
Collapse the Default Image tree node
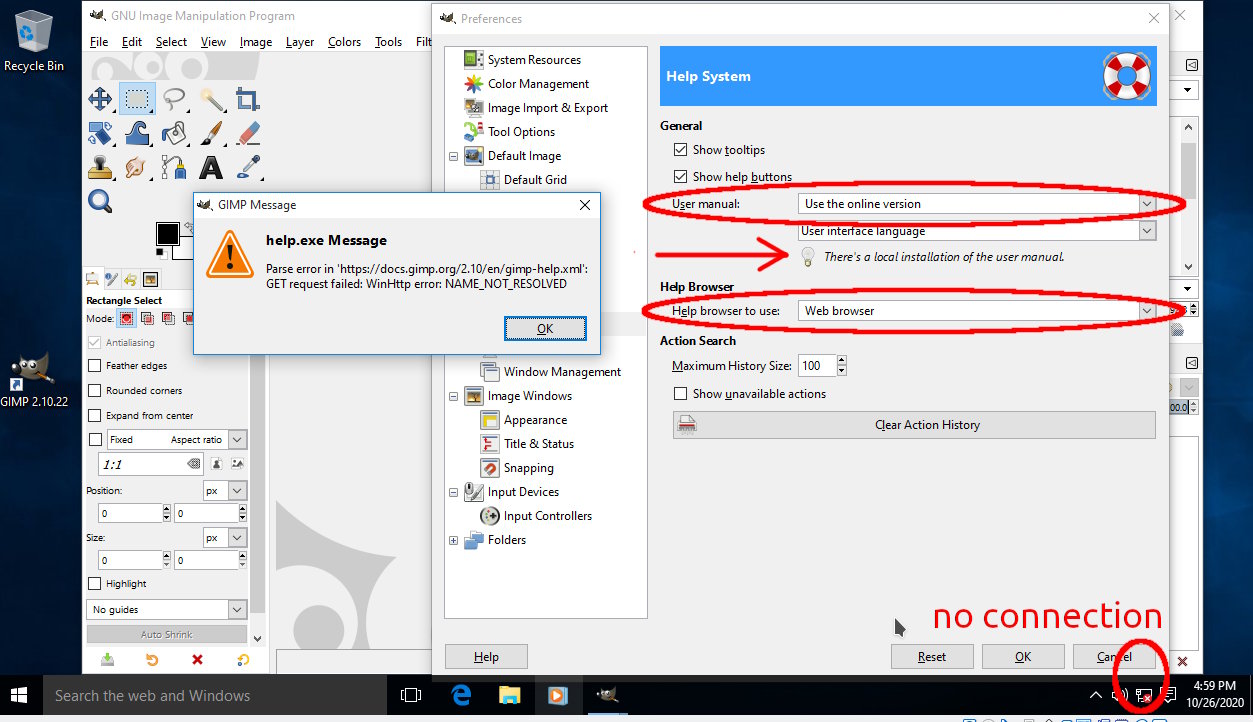coord(454,157)
